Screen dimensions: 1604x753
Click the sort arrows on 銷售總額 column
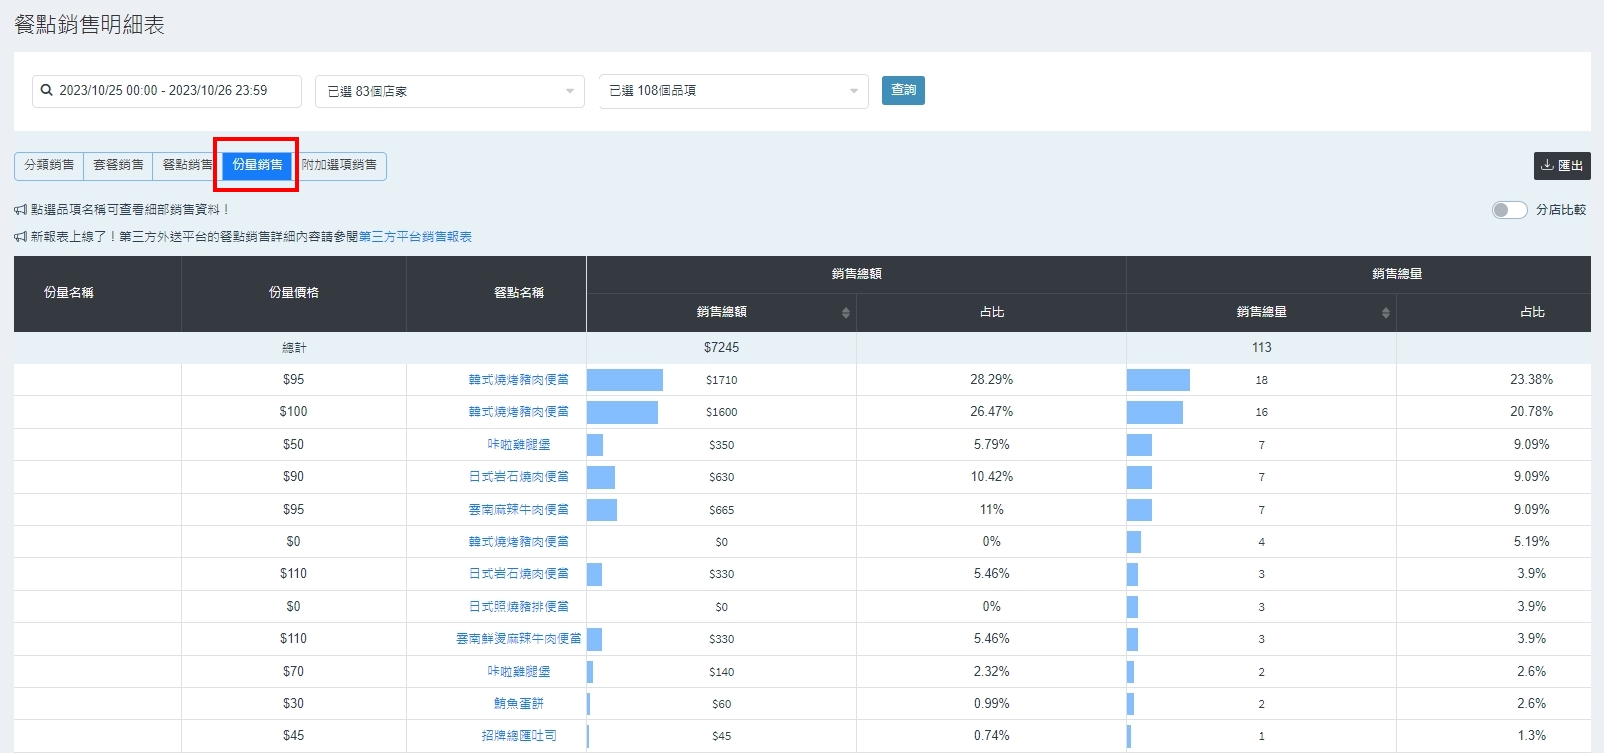(845, 313)
